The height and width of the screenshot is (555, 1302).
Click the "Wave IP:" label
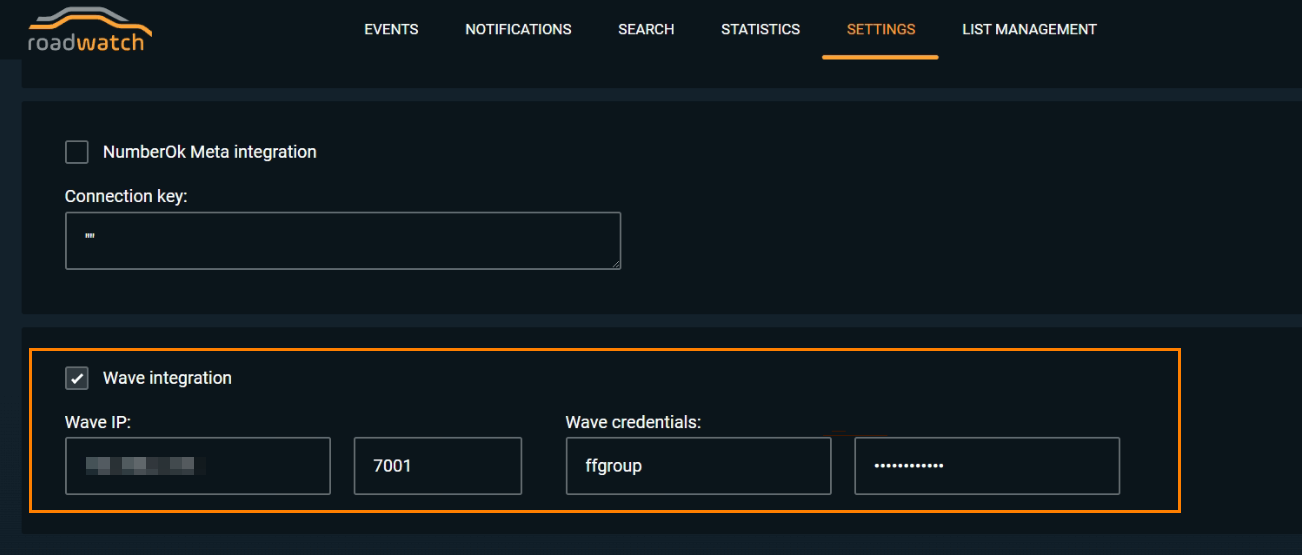tap(98, 422)
